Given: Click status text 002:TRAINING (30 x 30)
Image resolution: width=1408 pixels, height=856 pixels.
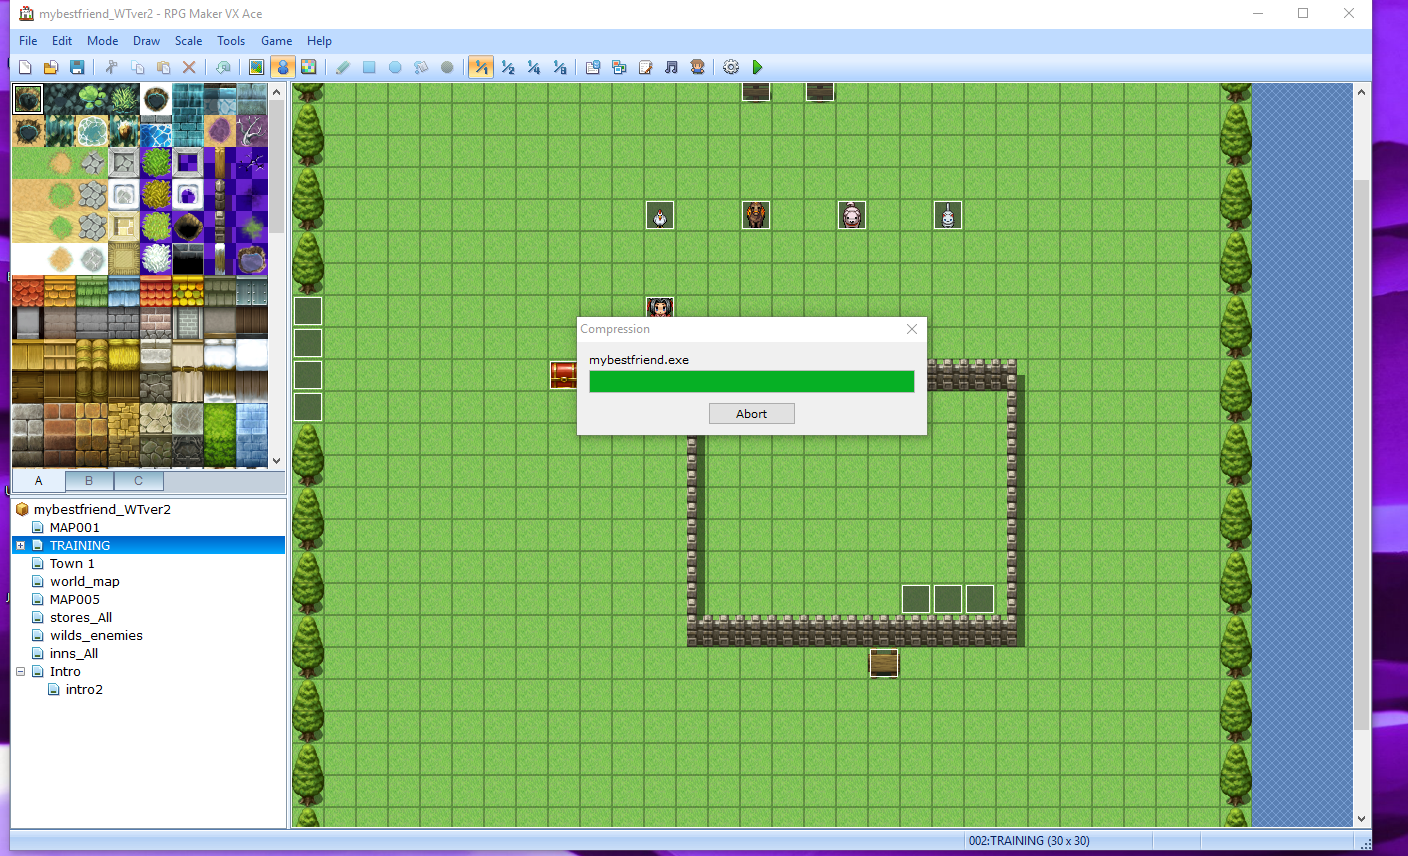Looking at the screenshot, I should 1029,841.
